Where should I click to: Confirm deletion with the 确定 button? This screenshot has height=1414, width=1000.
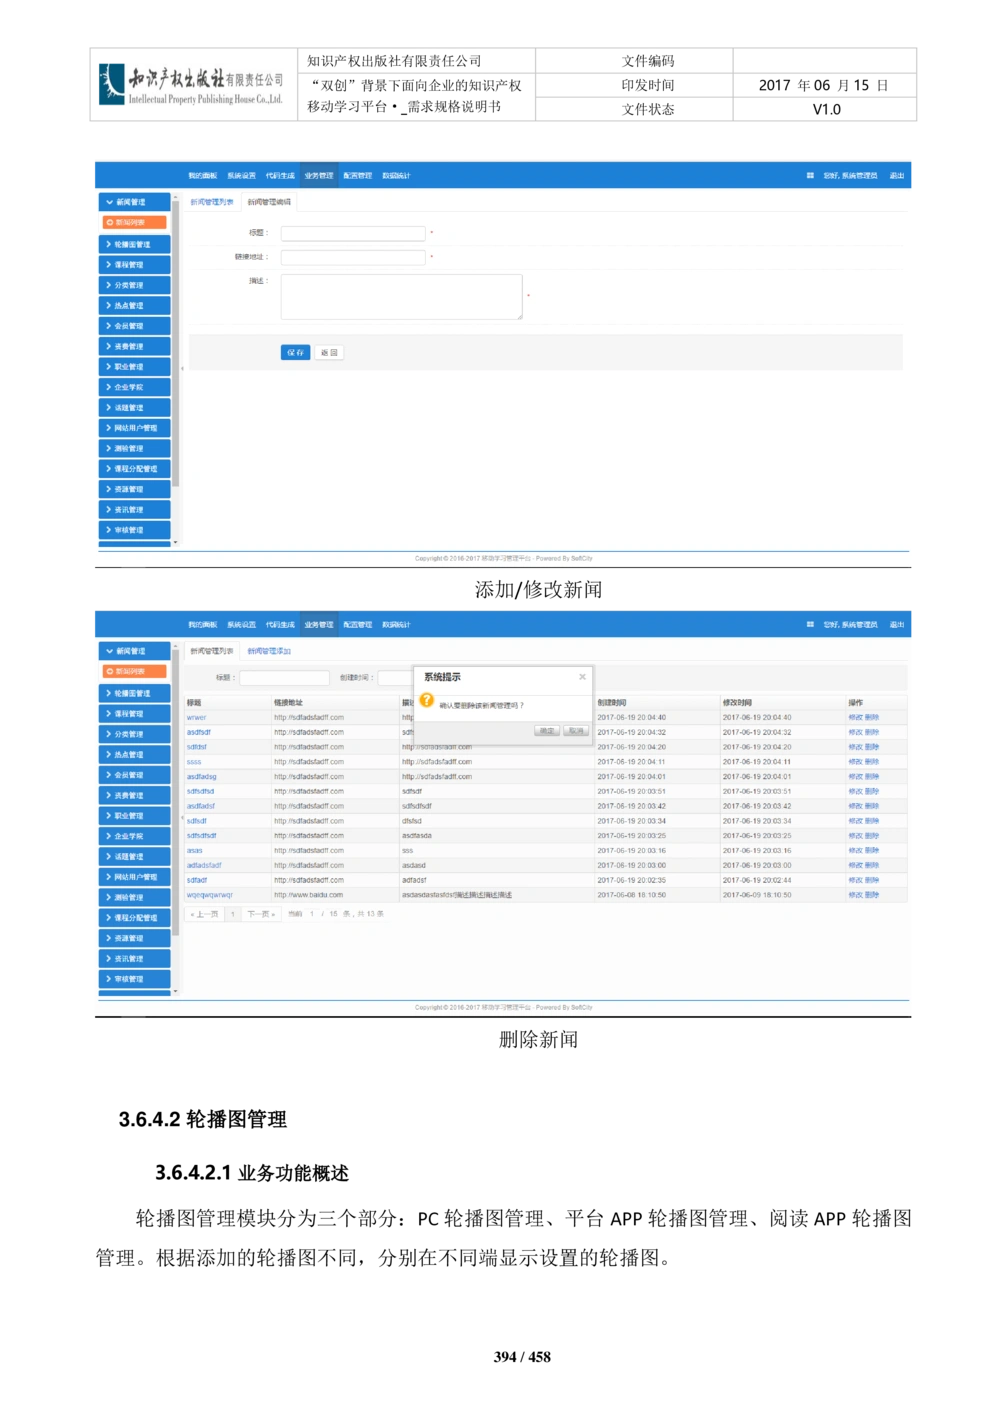547,731
